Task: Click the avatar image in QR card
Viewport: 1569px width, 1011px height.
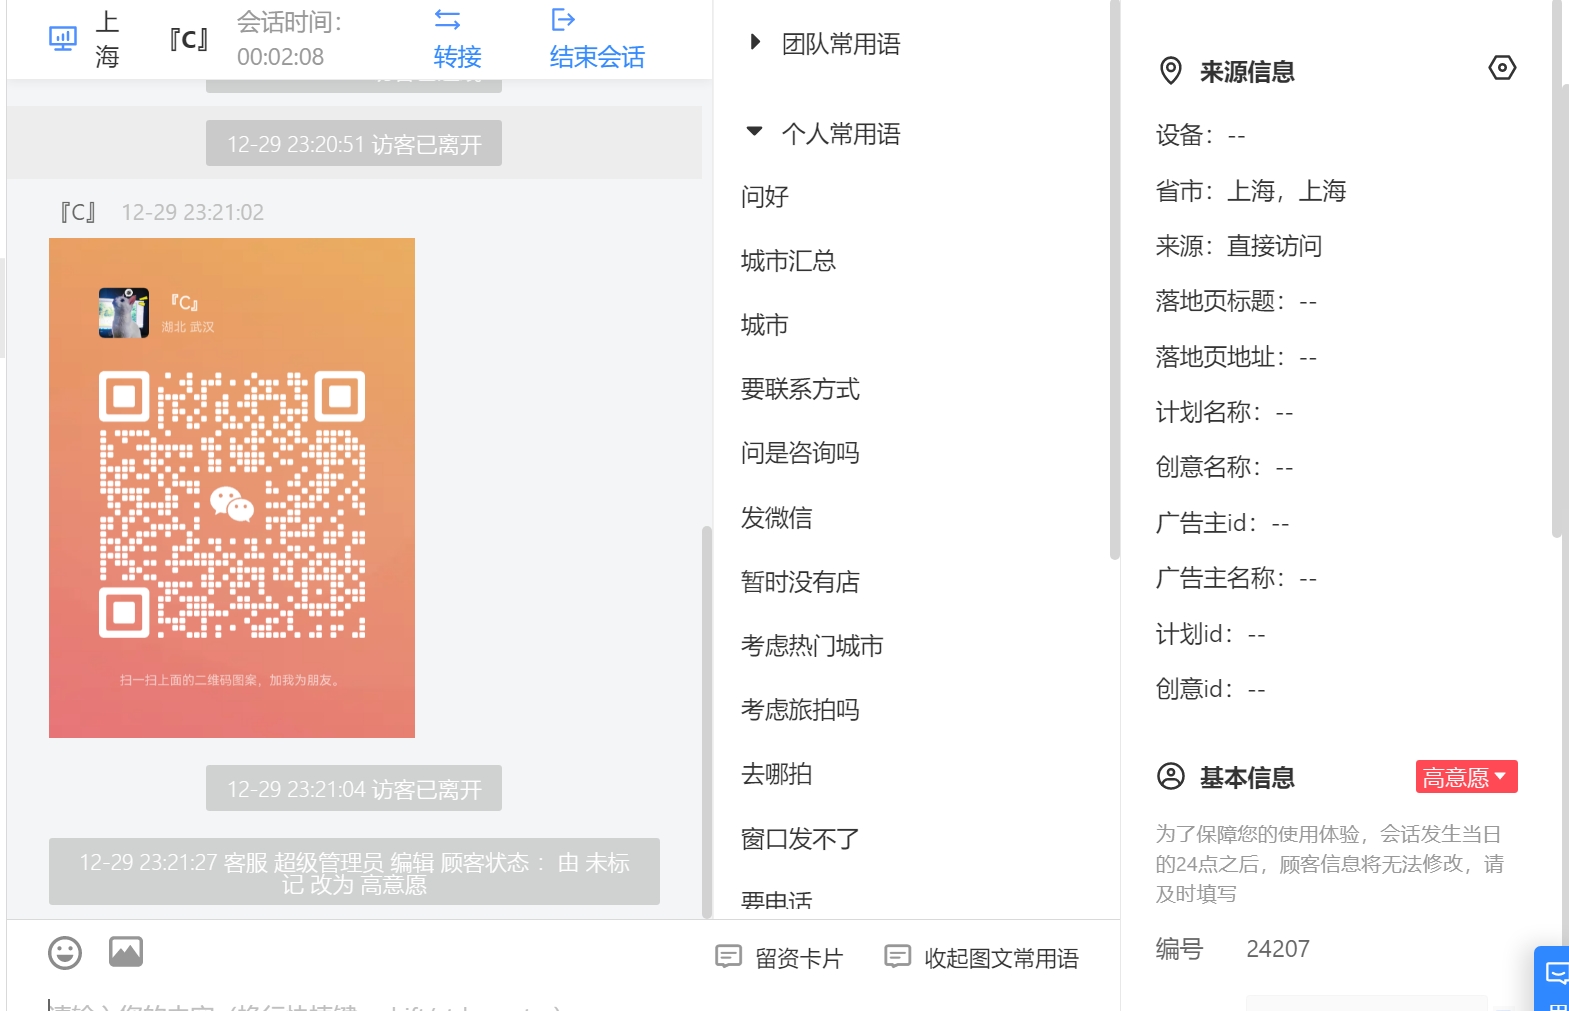Action: coord(124,313)
